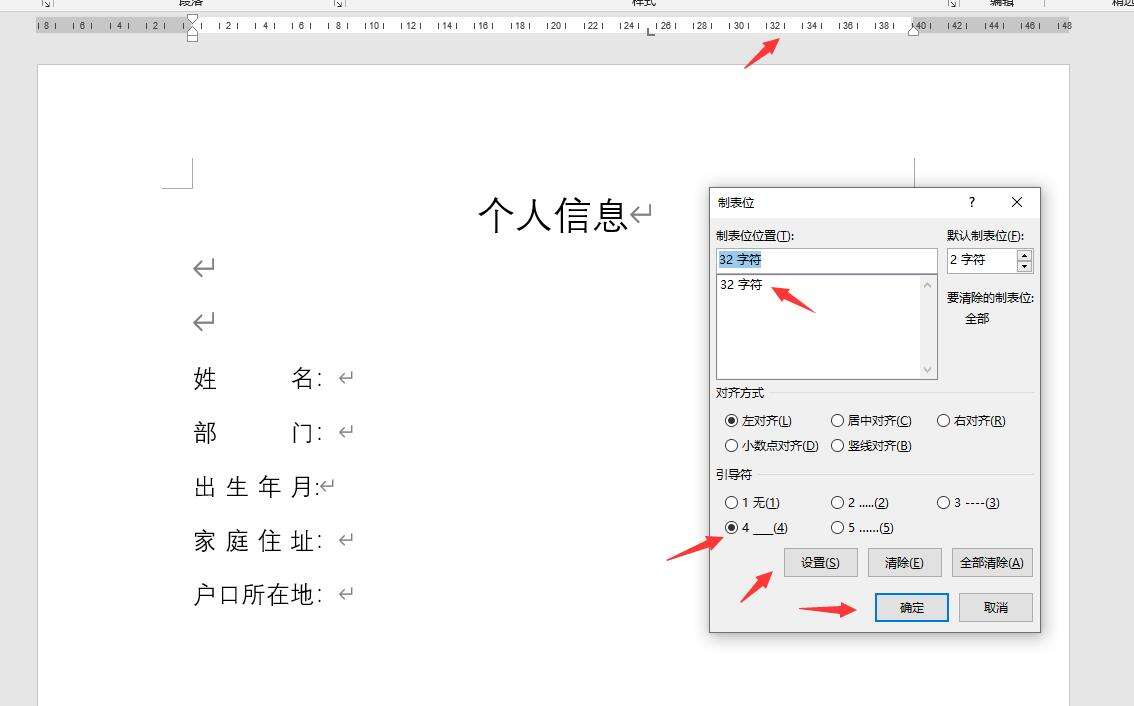Select dotted leader option 2
Screen dimensions: 1134x706
(x=838, y=503)
